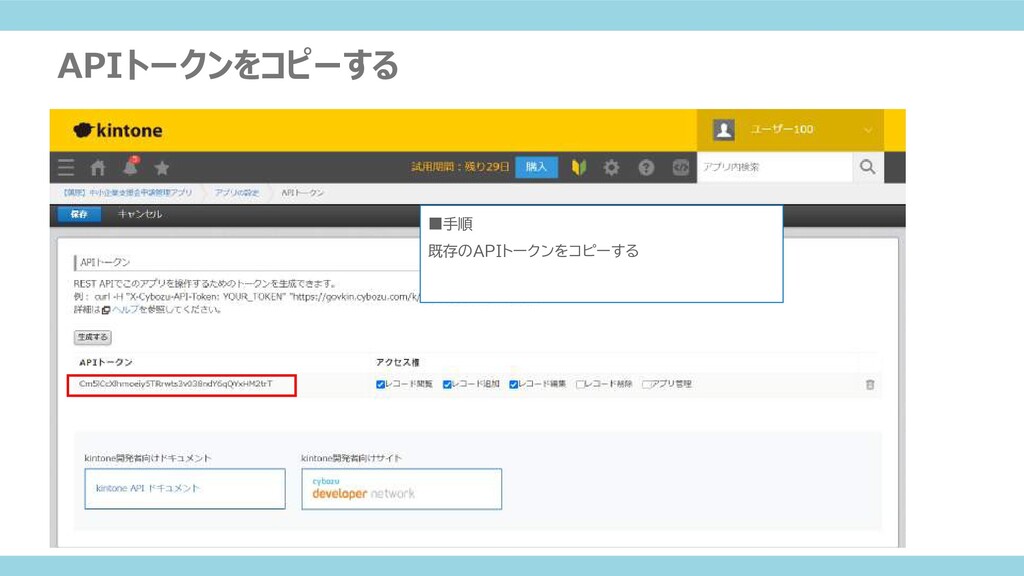Click the kintone logo
This screenshot has width=1024, height=576.
tap(118, 130)
